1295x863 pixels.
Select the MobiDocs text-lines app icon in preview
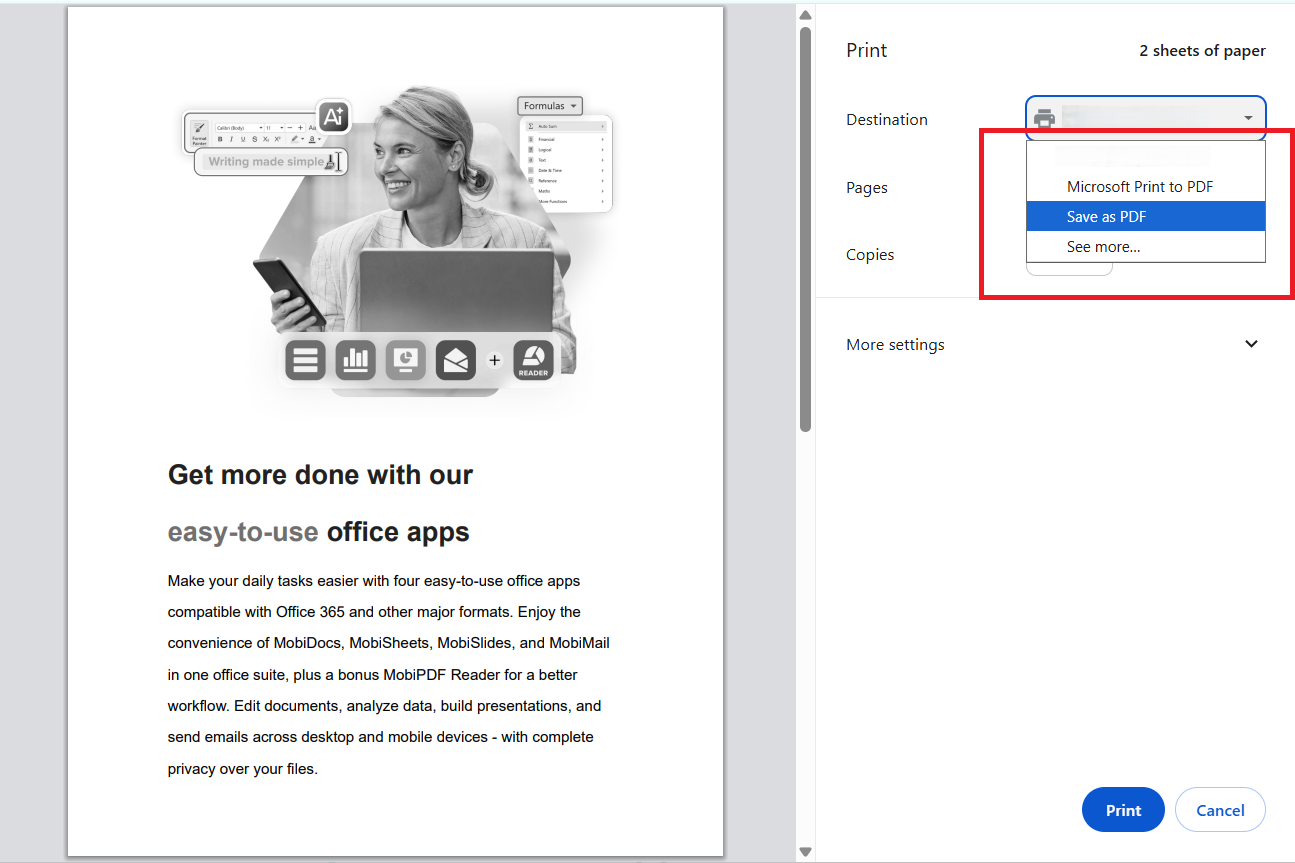pos(305,360)
